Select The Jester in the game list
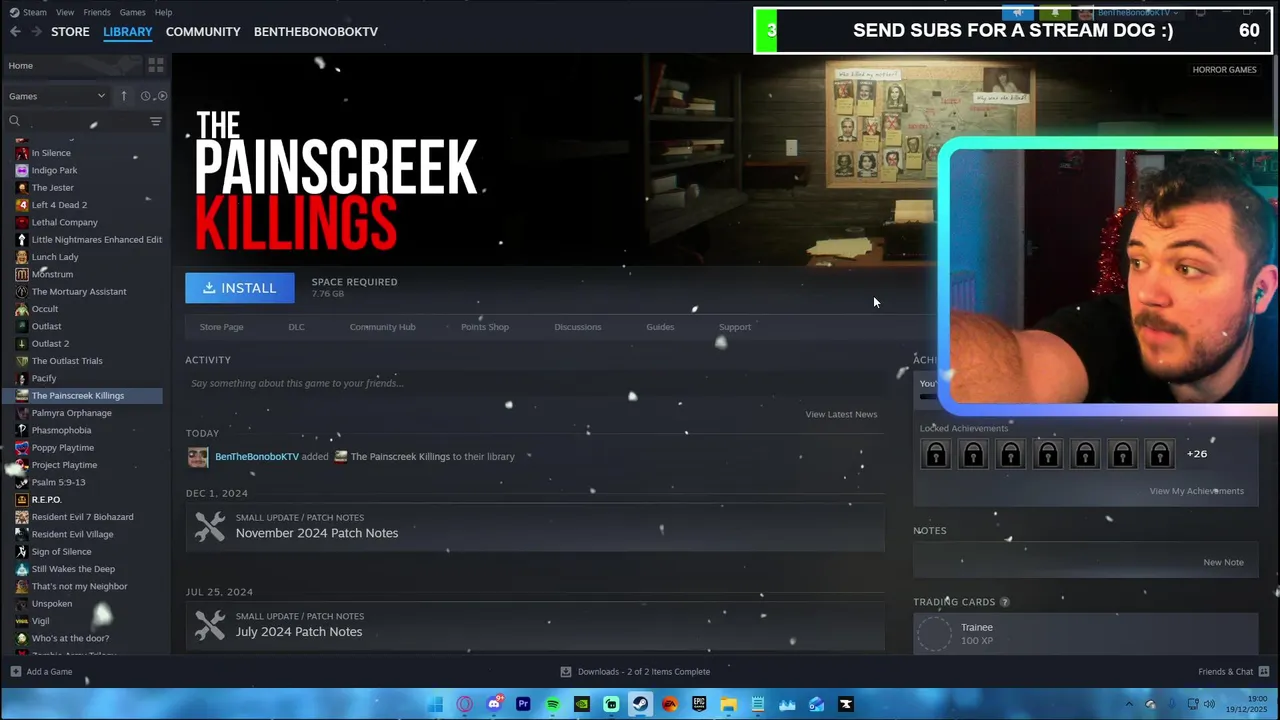The image size is (1280, 720). coord(52,188)
